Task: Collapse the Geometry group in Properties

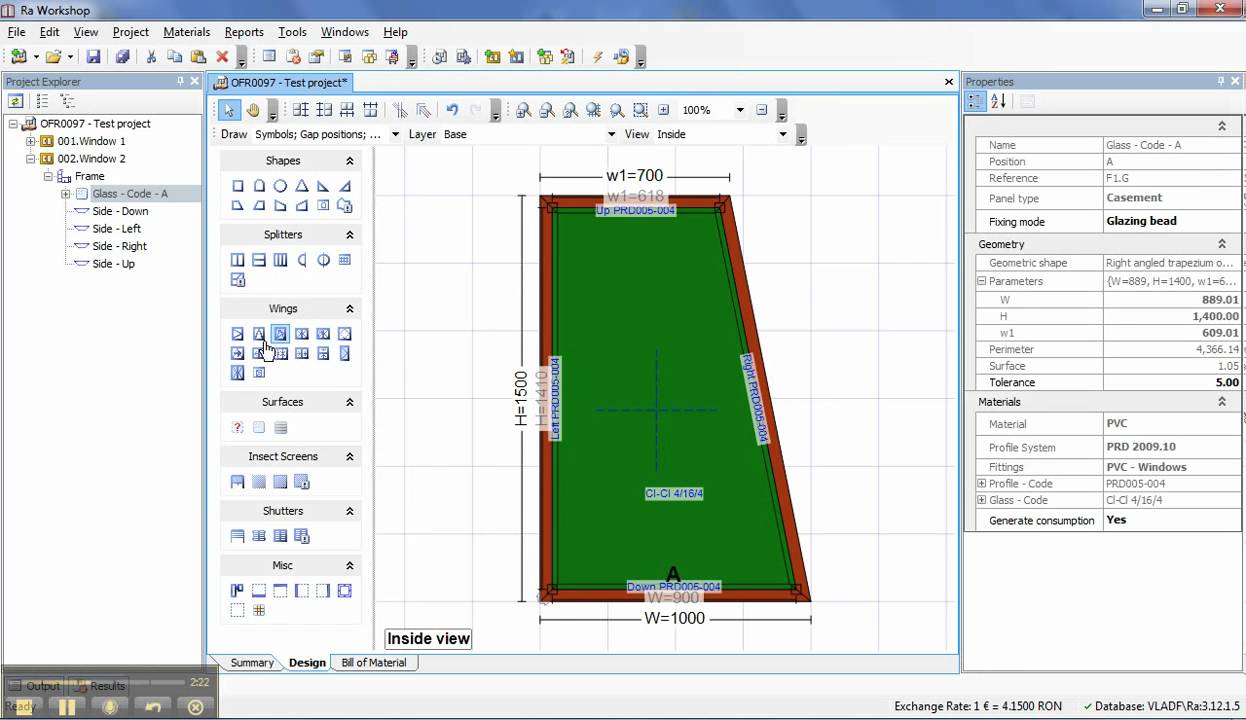Action: (x=1221, y=244)
